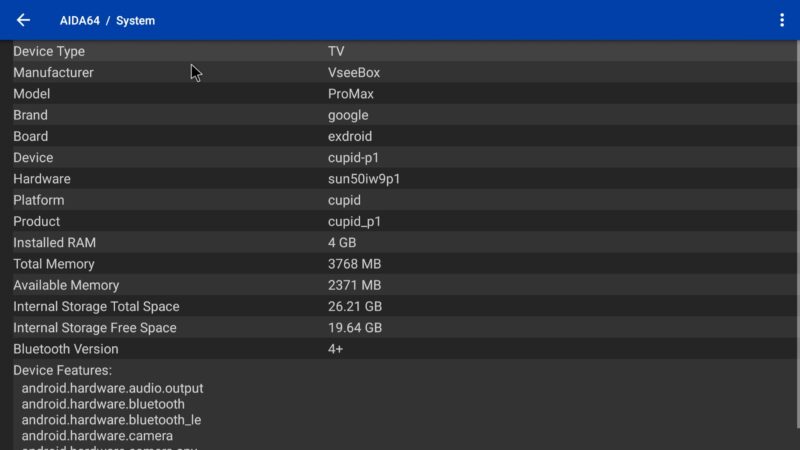800x450 pixels.
Task: Select the 2371 MB value
Action: [355, 285]
